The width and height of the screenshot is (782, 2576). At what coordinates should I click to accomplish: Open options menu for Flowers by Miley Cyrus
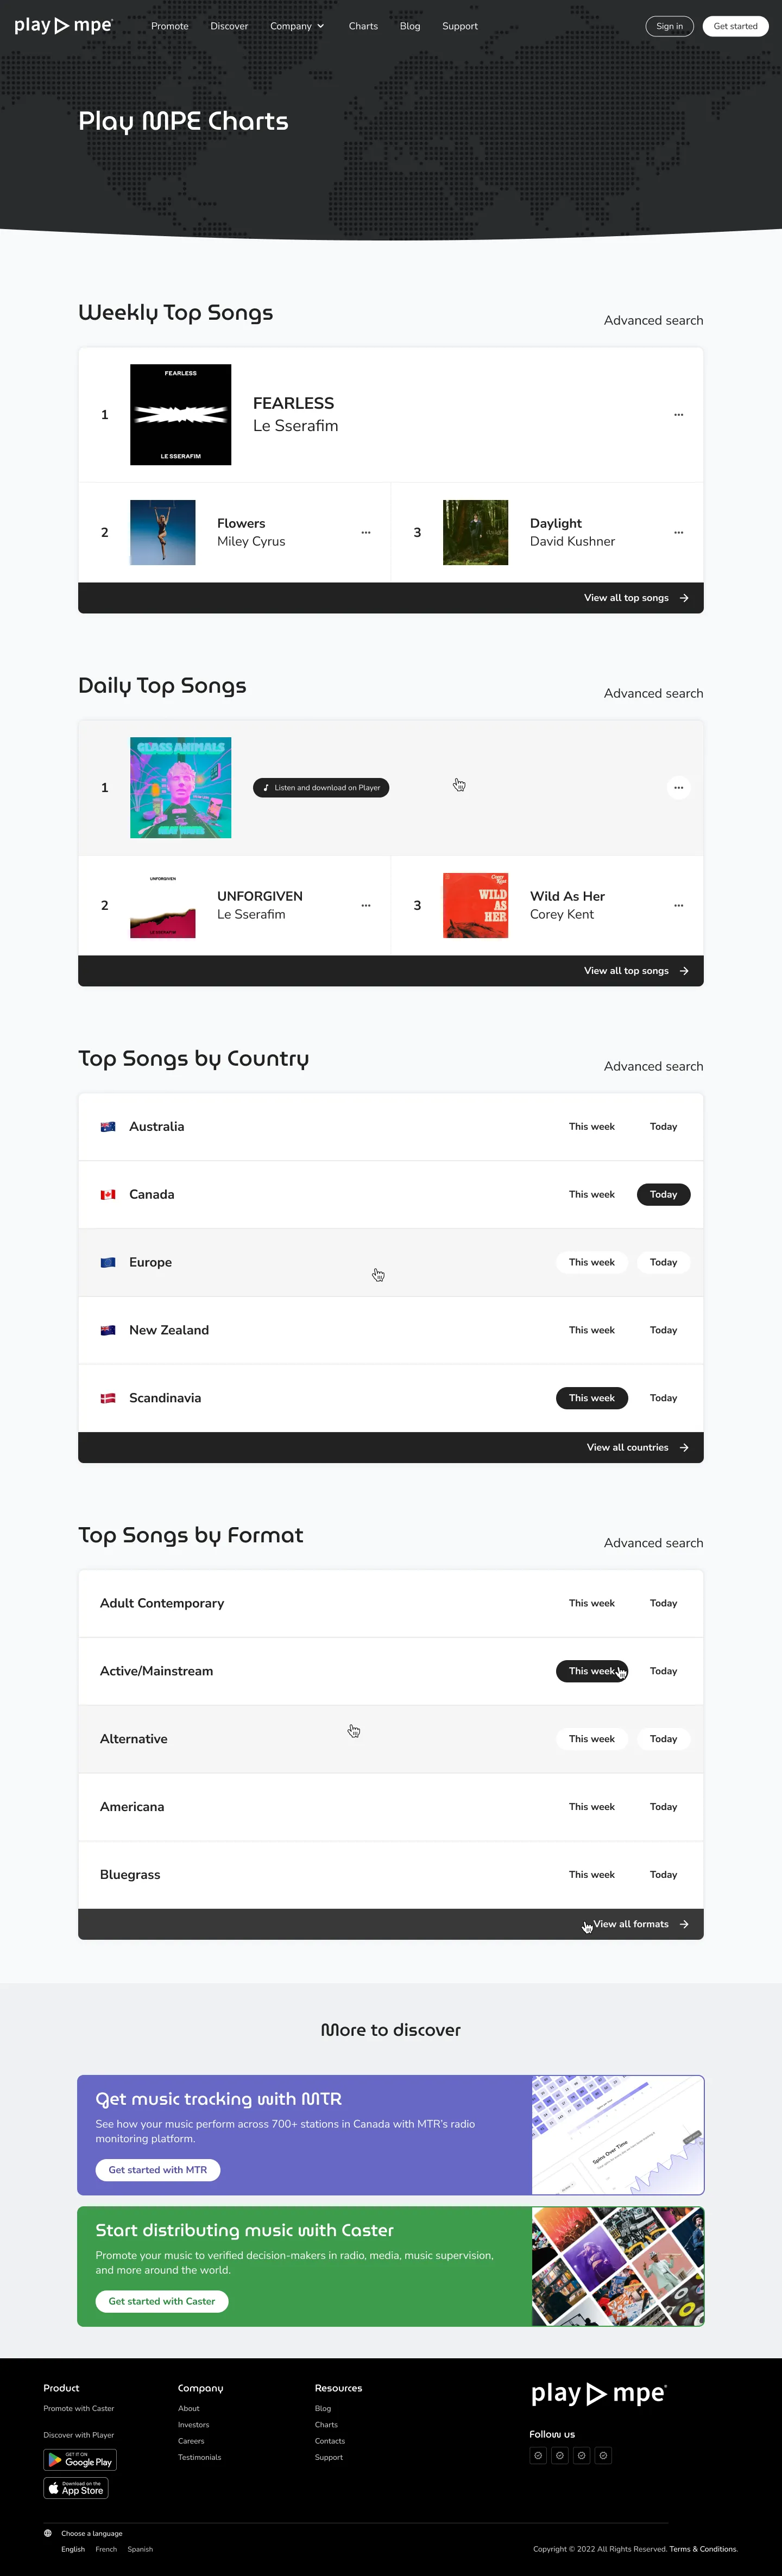coord(365,532)
